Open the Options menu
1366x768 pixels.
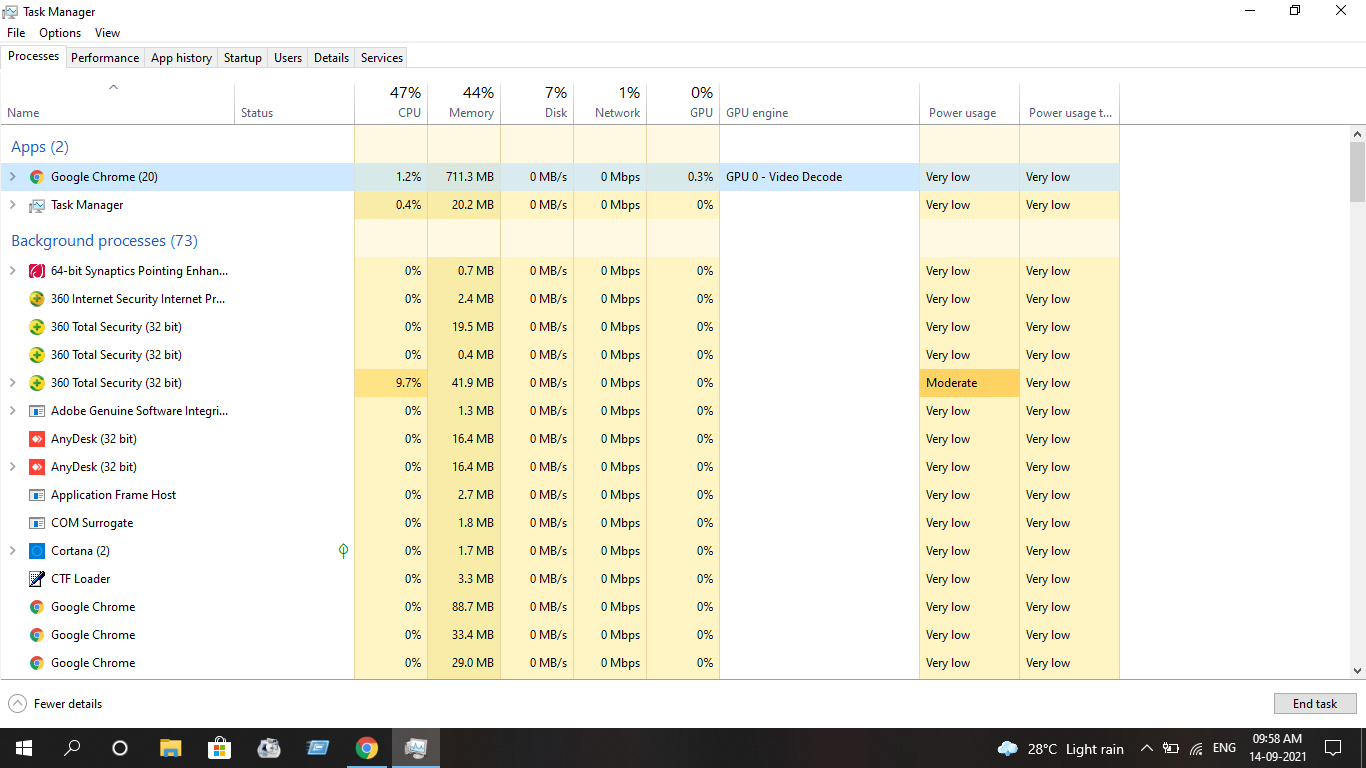click(60, 33)
